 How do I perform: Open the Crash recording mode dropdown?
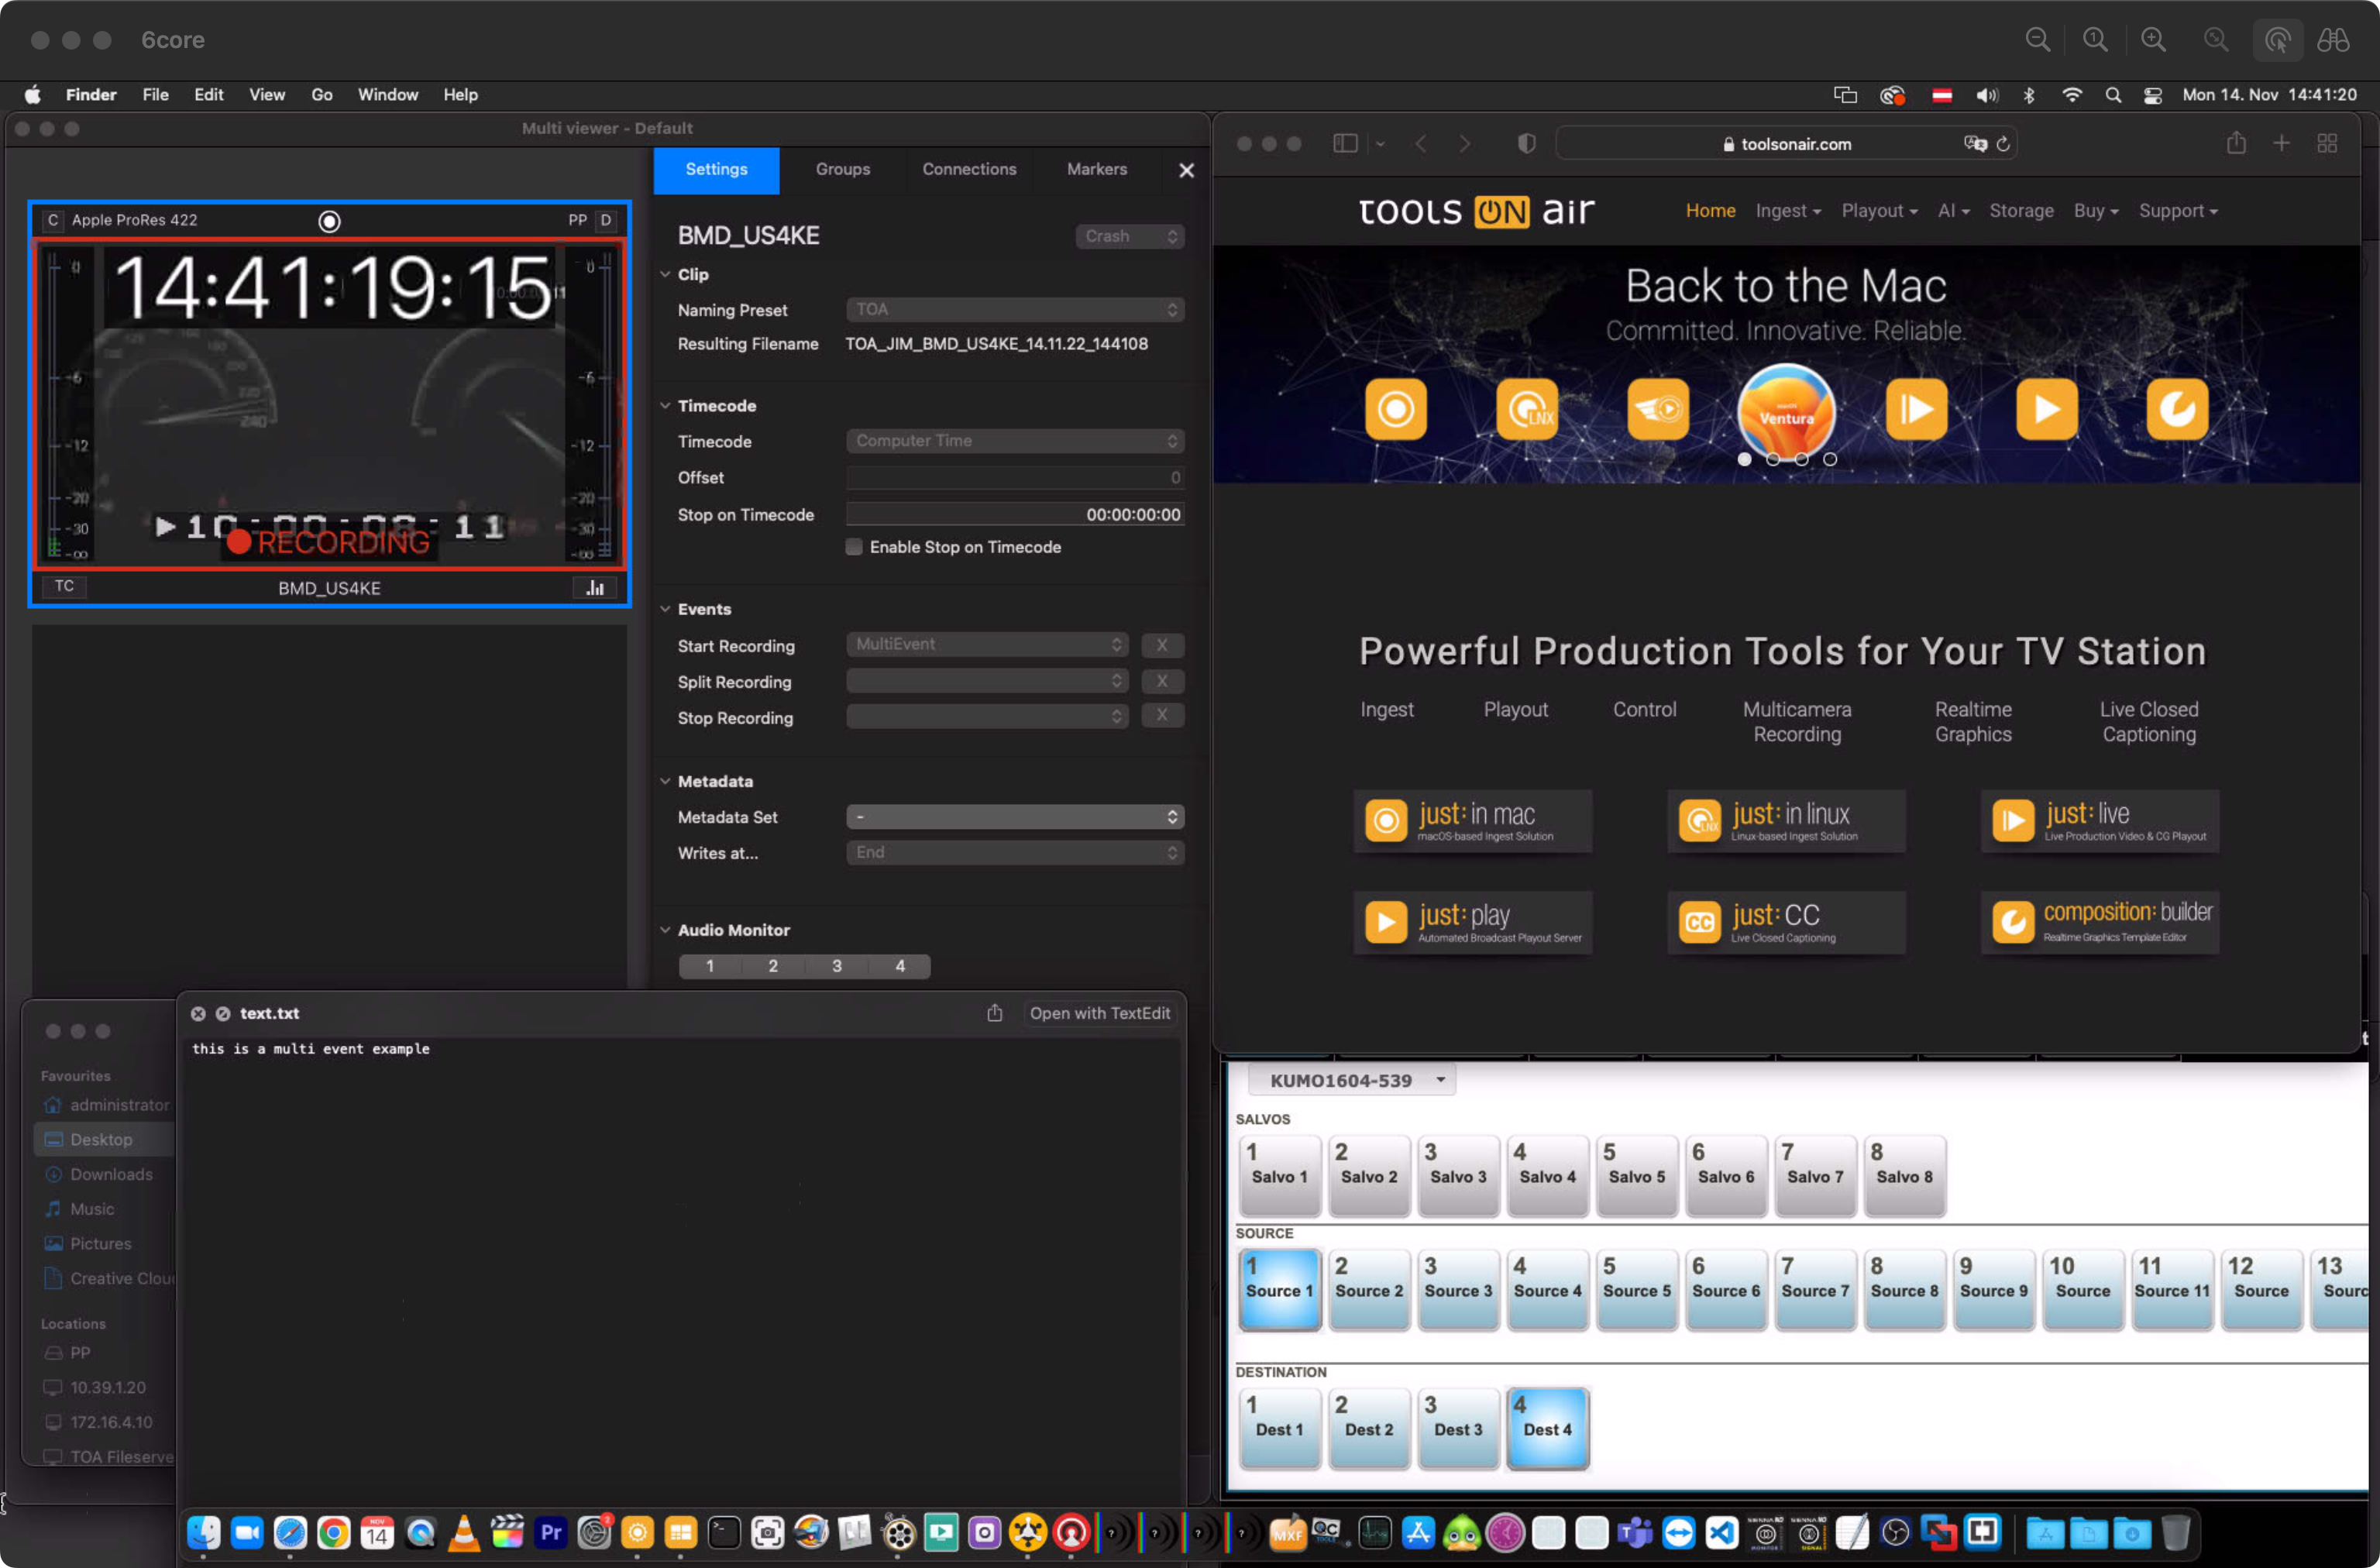click(x=1130, y=236)
